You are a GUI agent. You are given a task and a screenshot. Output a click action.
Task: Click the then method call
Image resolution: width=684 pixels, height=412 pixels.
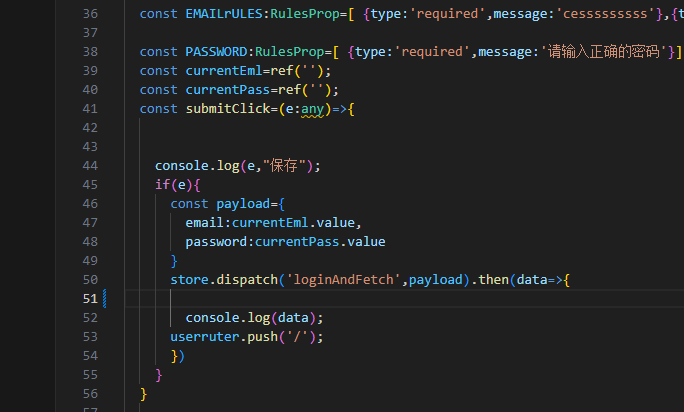(493, 279)
